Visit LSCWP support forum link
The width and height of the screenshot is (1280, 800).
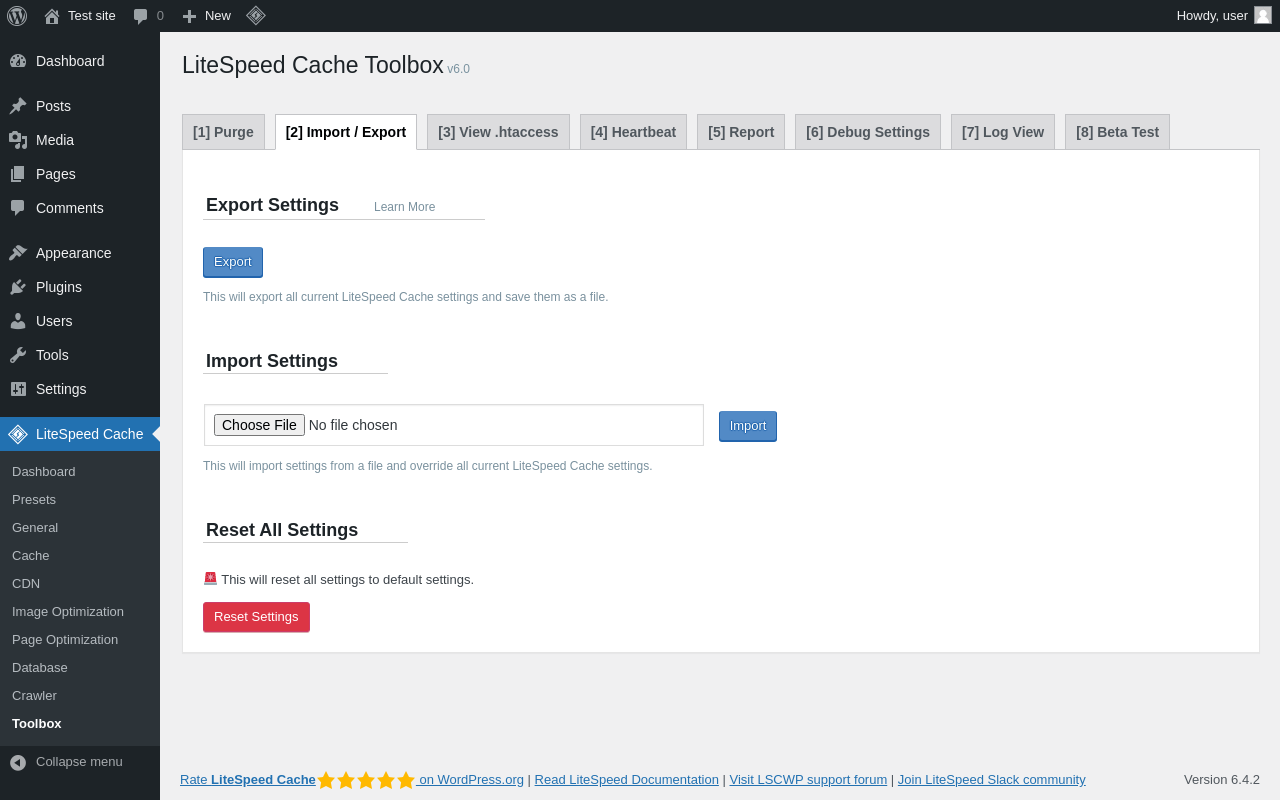point(808,780)
